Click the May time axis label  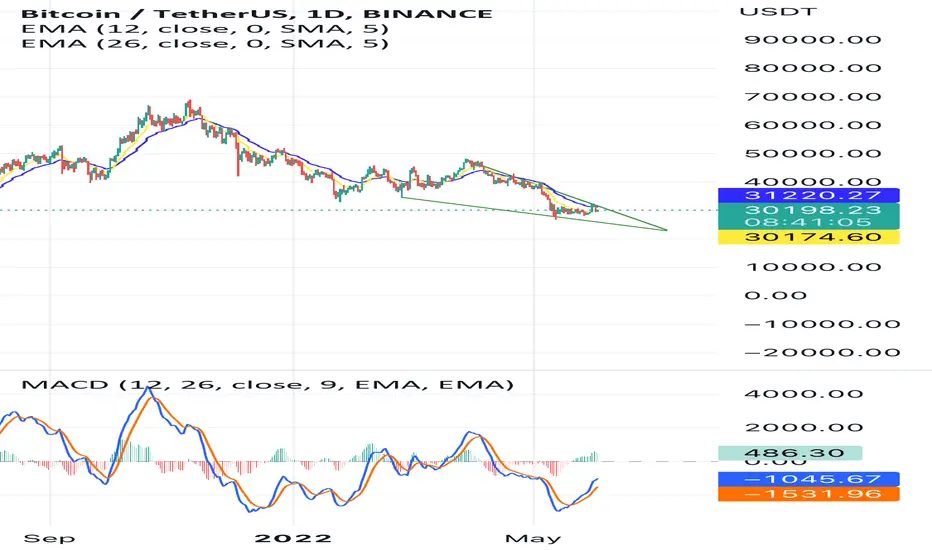(x=533, y=539)
